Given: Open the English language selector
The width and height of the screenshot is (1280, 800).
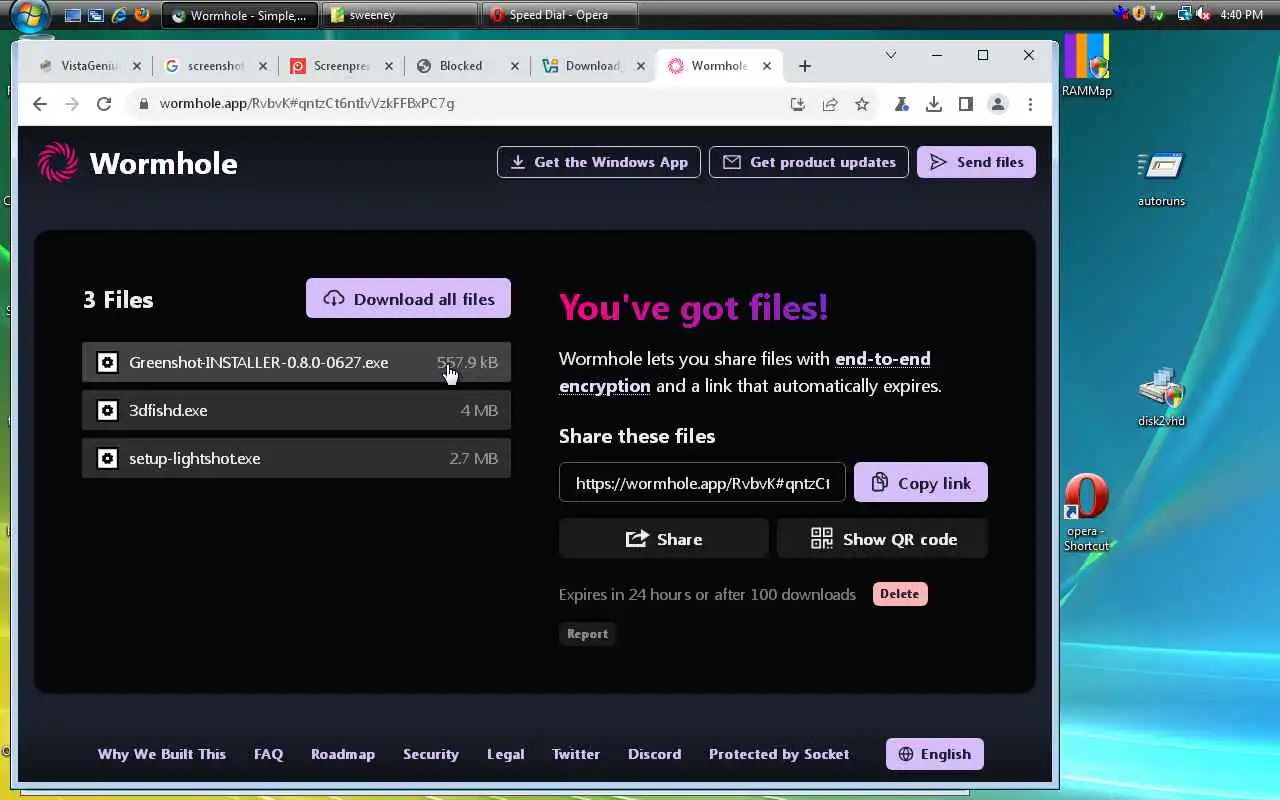Looking at the screenshot, I should [x=935, y=754].
